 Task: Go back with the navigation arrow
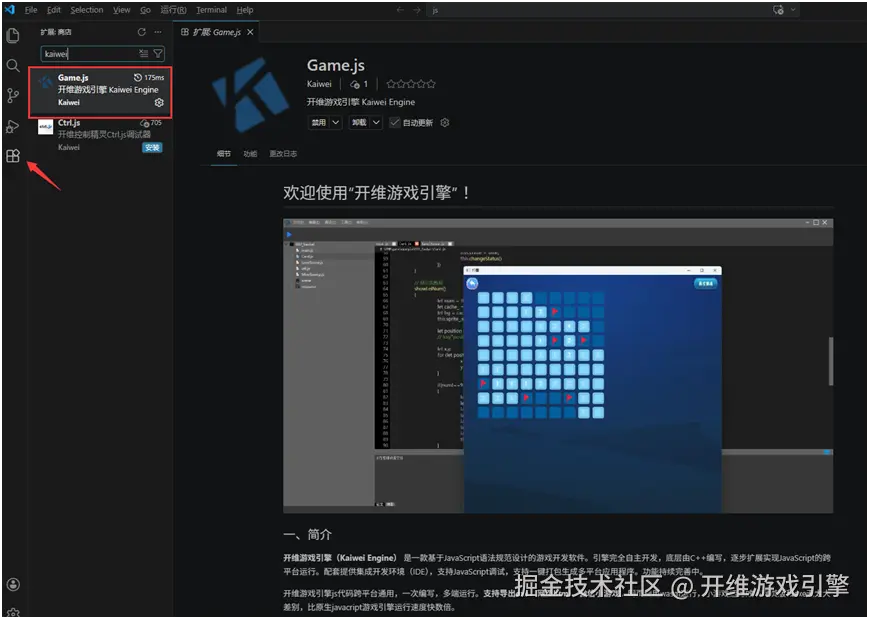coord(400,10)
